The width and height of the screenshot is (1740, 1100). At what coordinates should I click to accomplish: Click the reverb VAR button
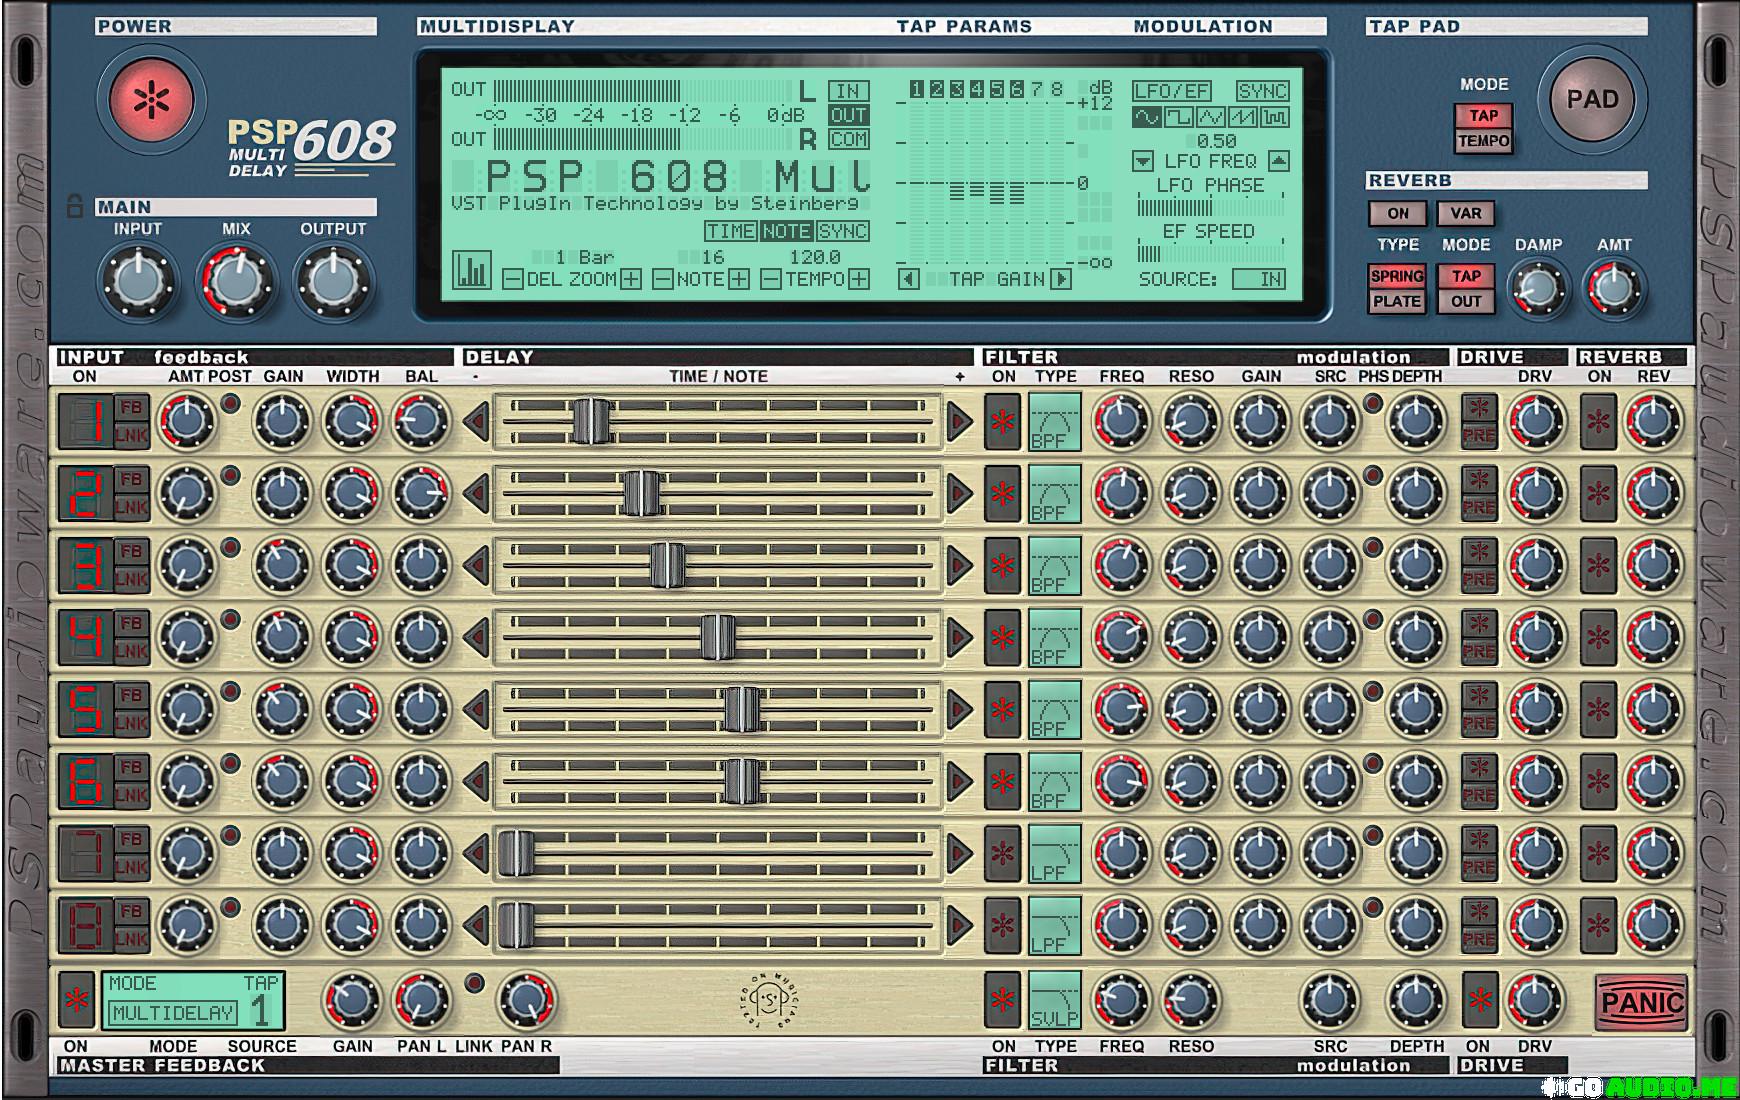pos(1466,213)
